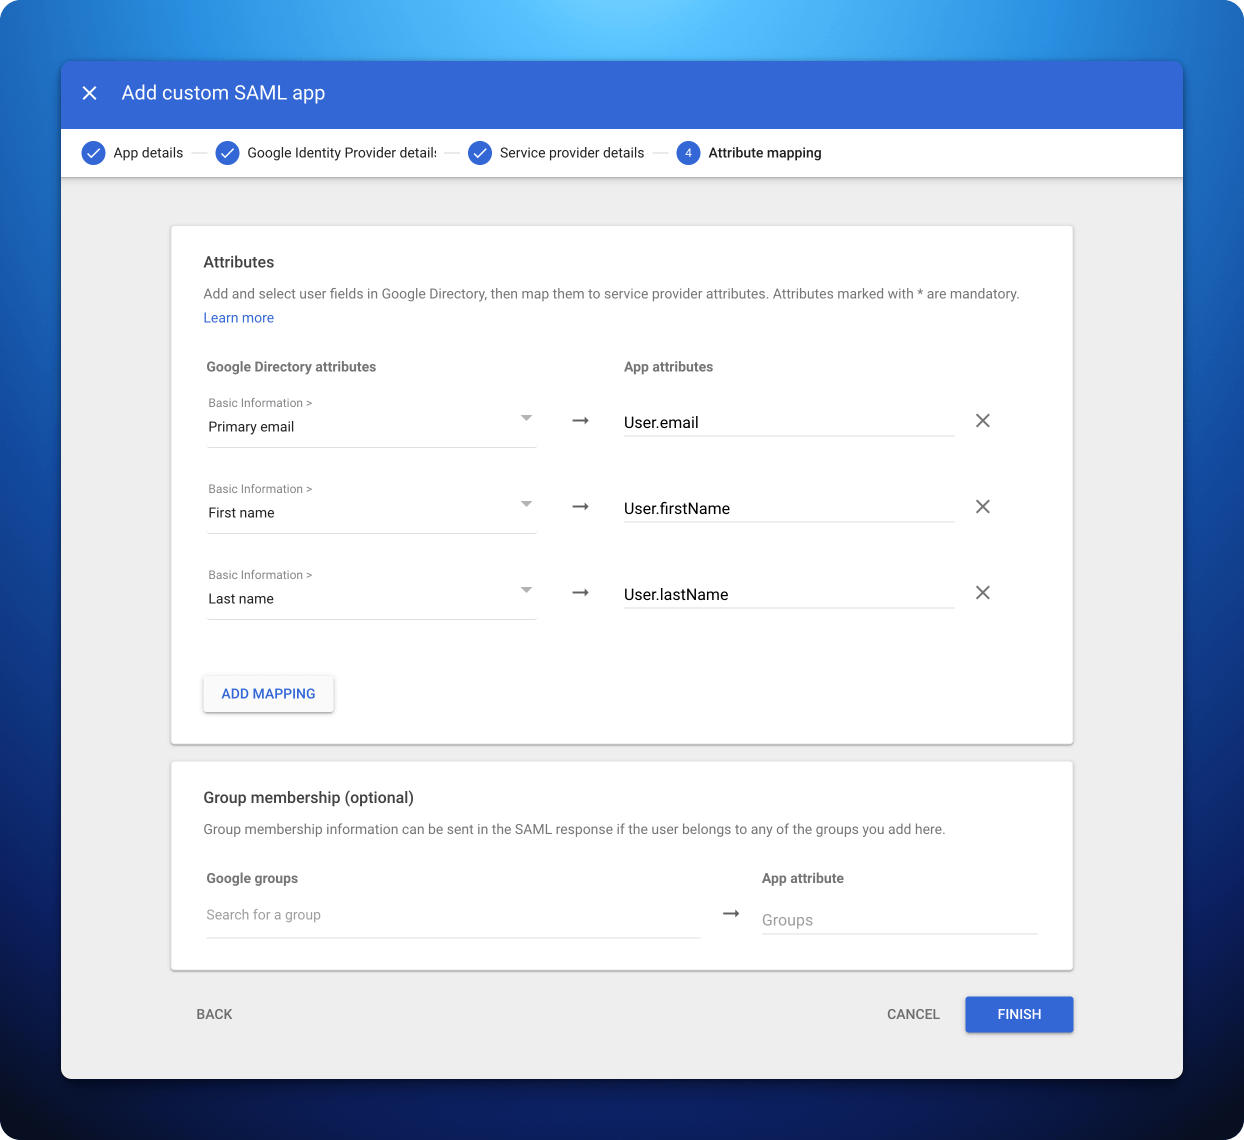Open the Primary email attribute dropdown
Image resolution: width=1244 pixels, height=1140 pixels.
[x=526, y=419]
